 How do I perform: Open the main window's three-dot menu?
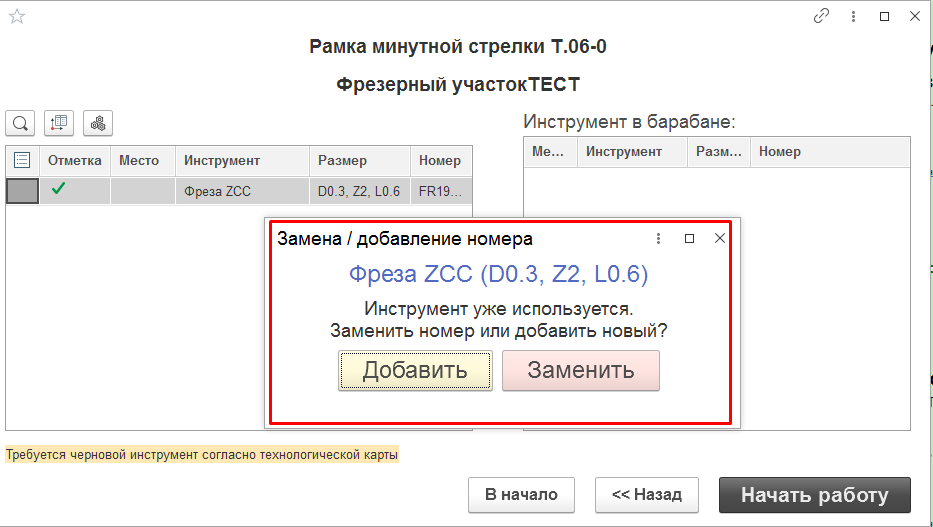(x=853, y=17)
